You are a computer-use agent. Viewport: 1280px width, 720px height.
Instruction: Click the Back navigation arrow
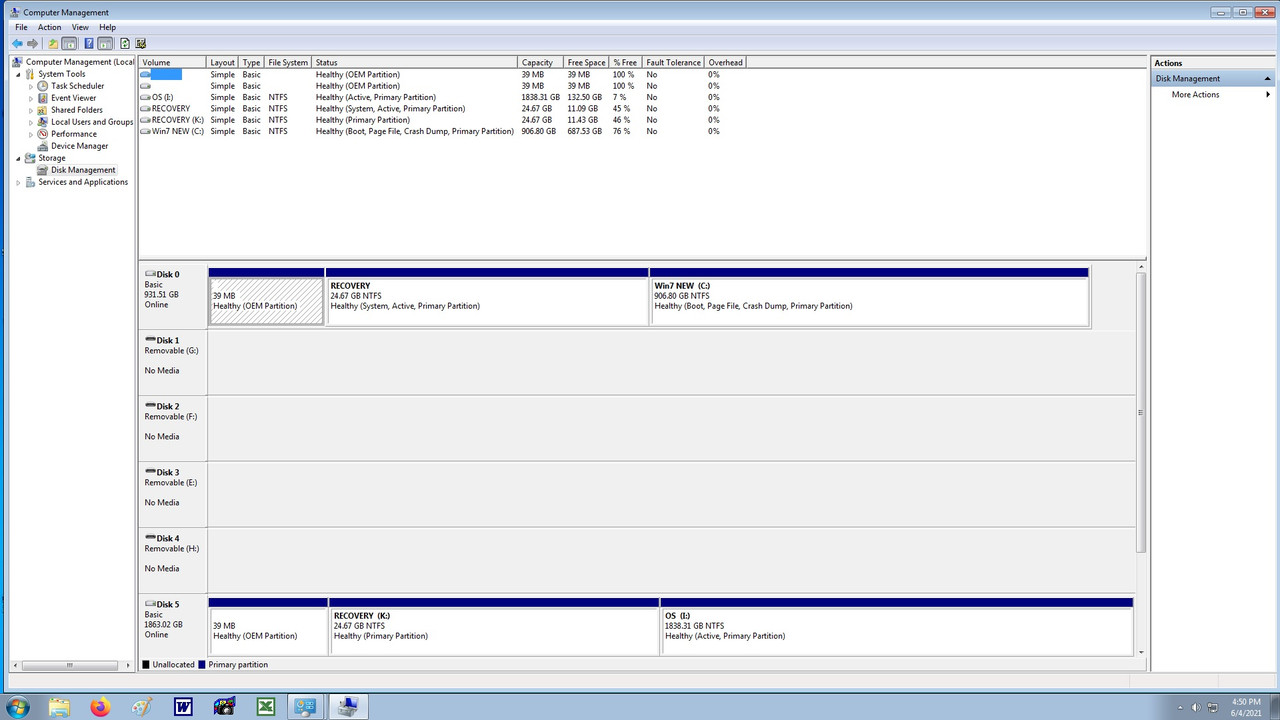point(17,43)
